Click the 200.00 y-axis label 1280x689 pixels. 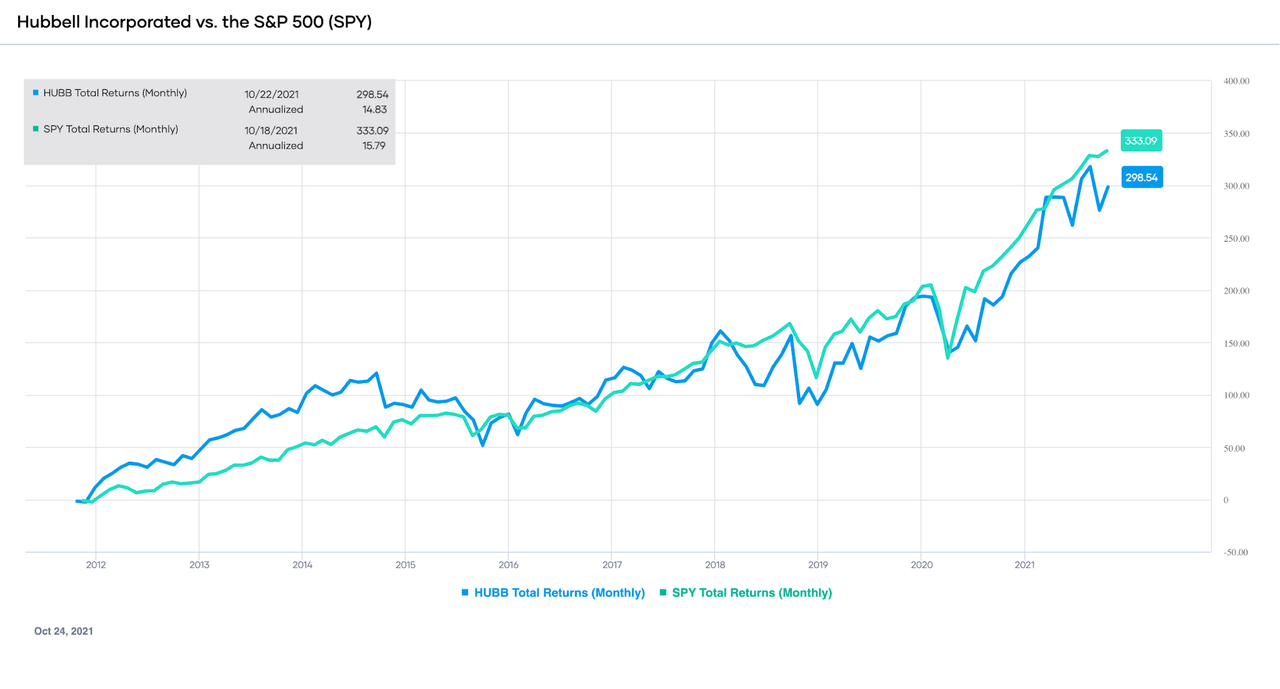1236,291
